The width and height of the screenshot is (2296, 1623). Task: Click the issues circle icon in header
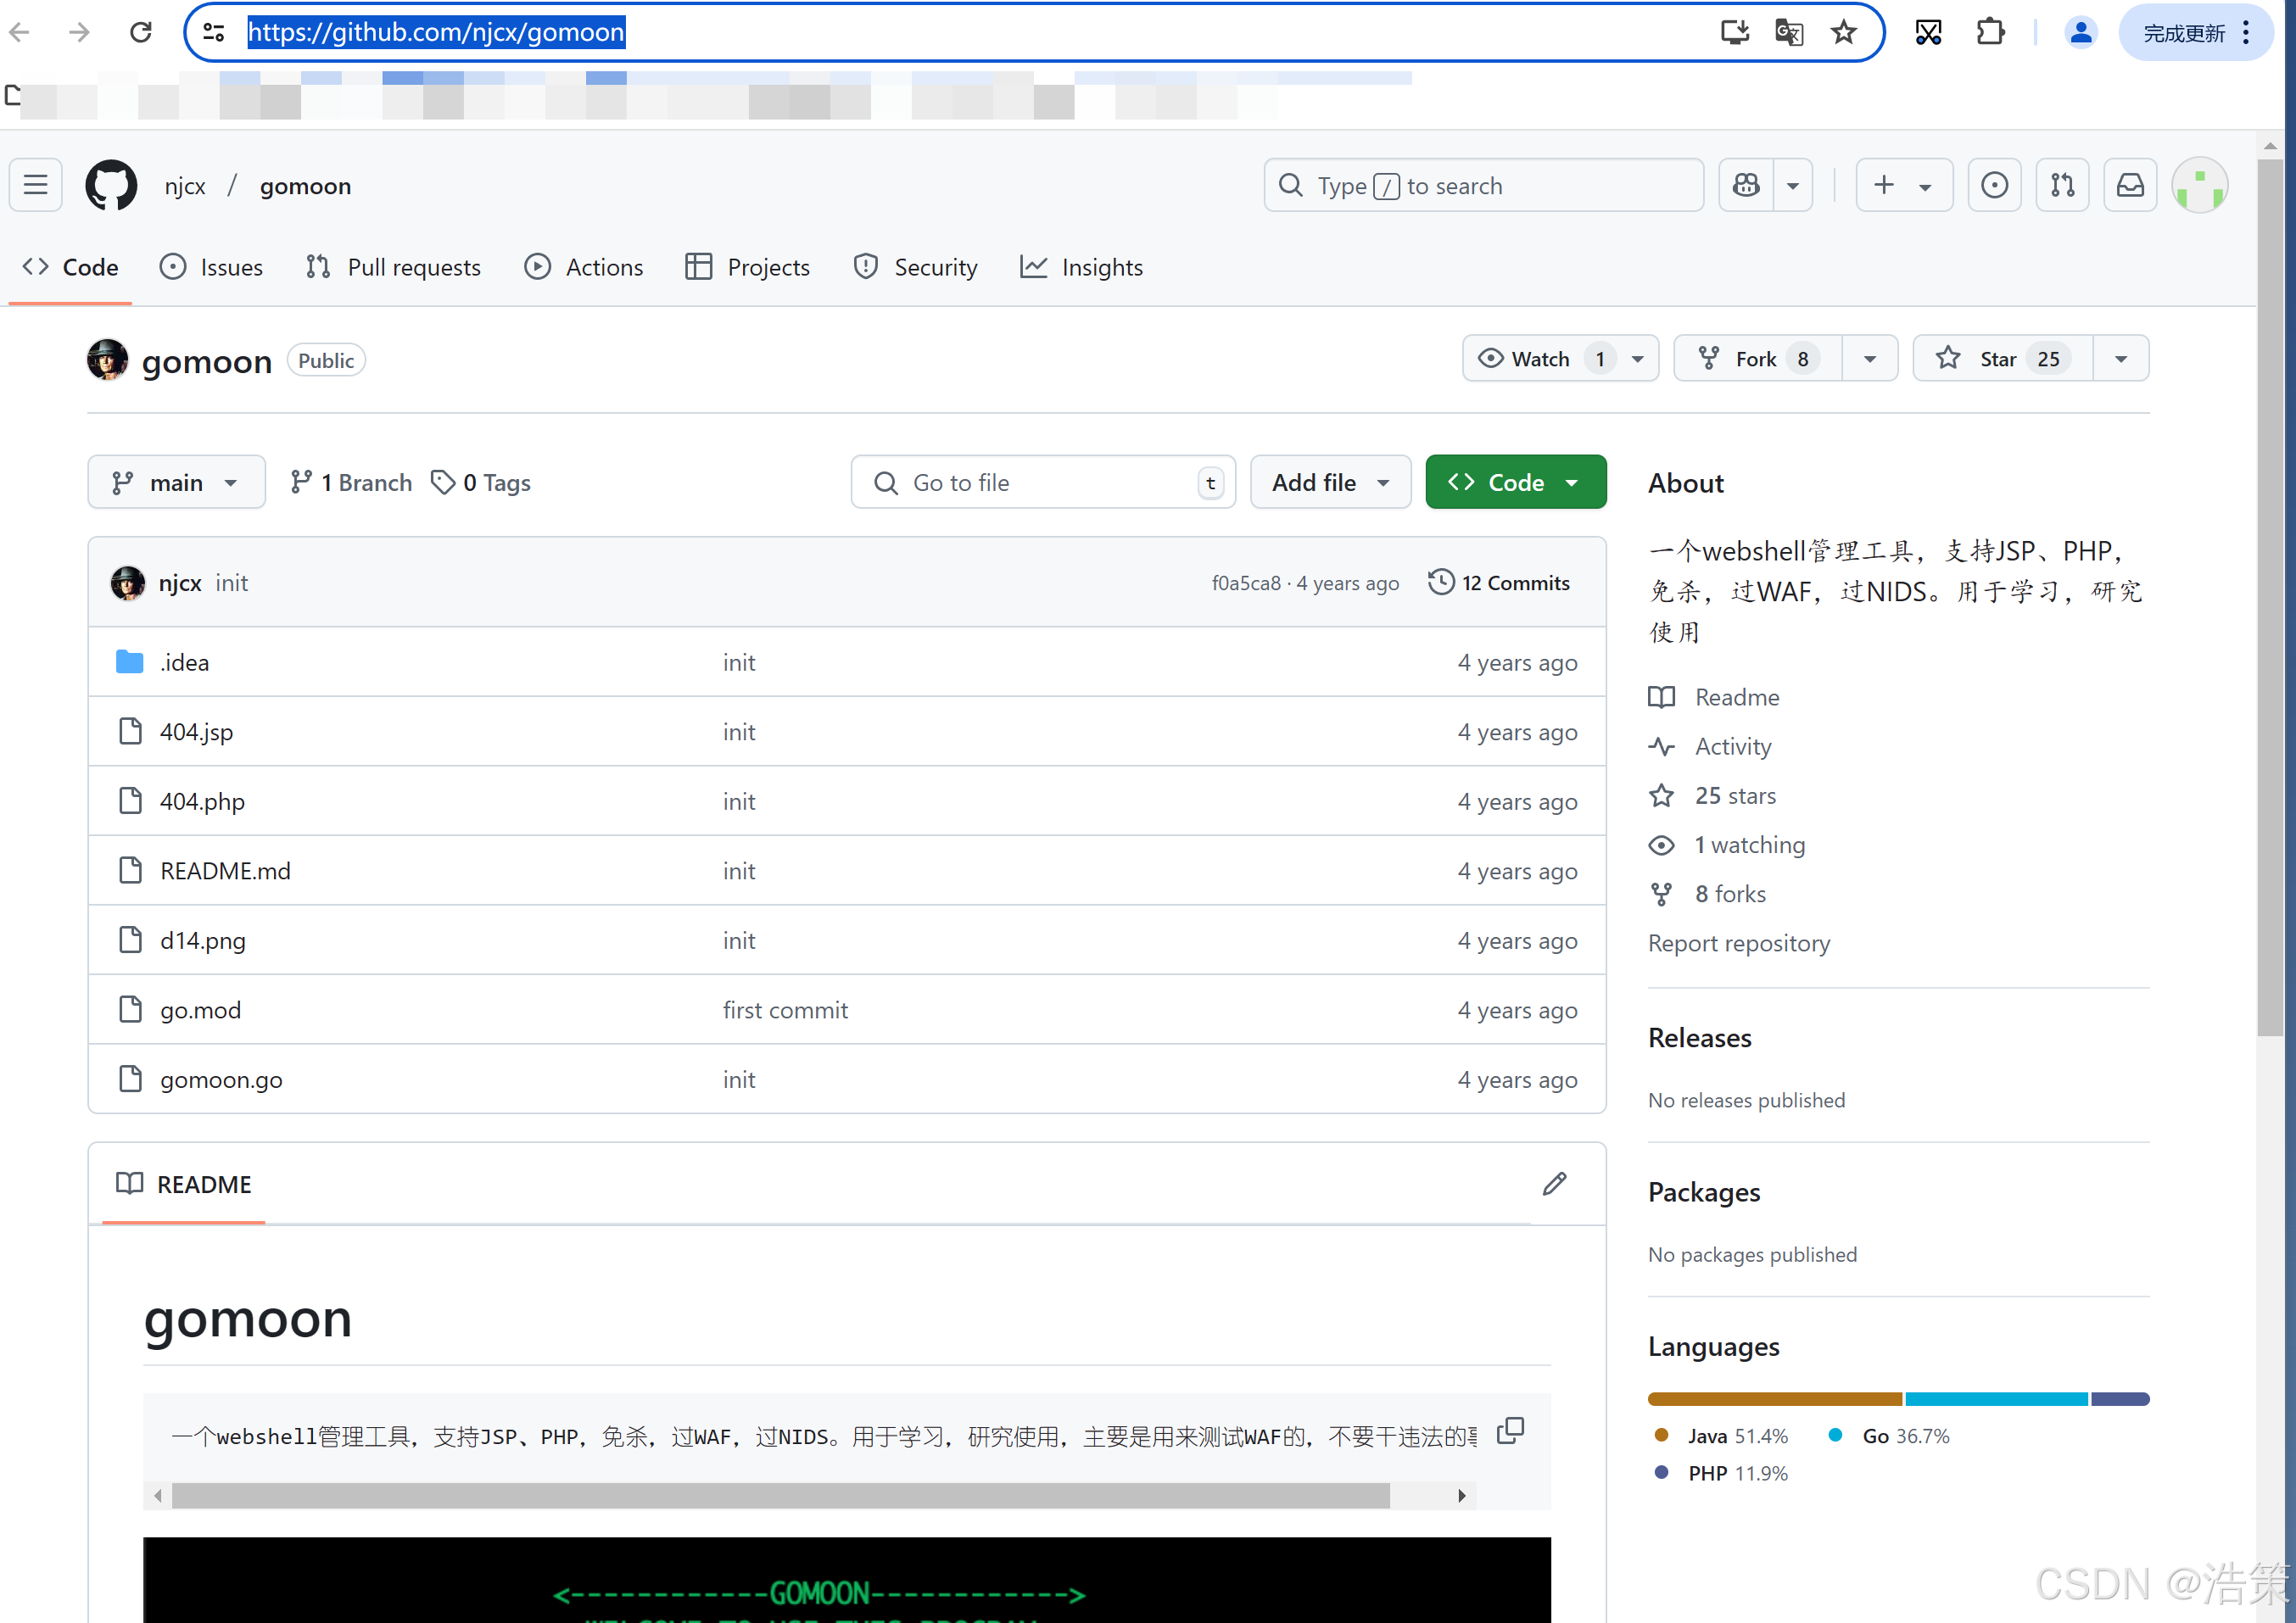click(1994, 185)
